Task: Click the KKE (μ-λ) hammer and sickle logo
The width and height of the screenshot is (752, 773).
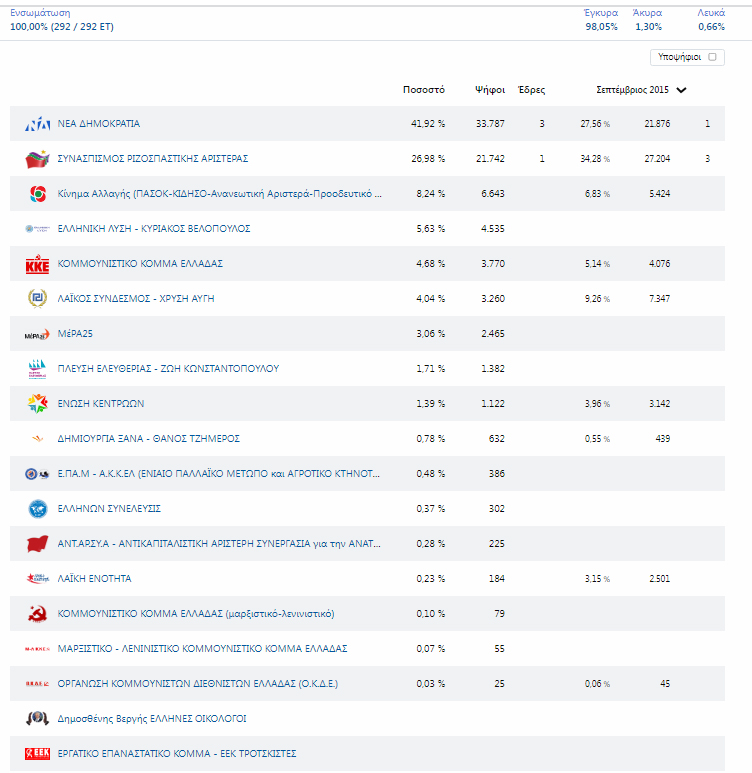Action: pyautogui.click(x=37, y=614)
